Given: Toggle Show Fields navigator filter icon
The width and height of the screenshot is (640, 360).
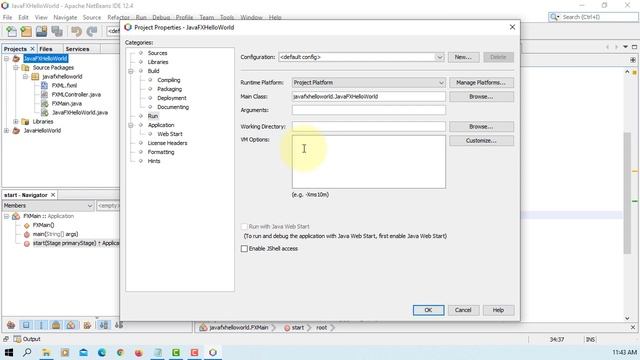Looking at the screenshot, I should (26, 325).
